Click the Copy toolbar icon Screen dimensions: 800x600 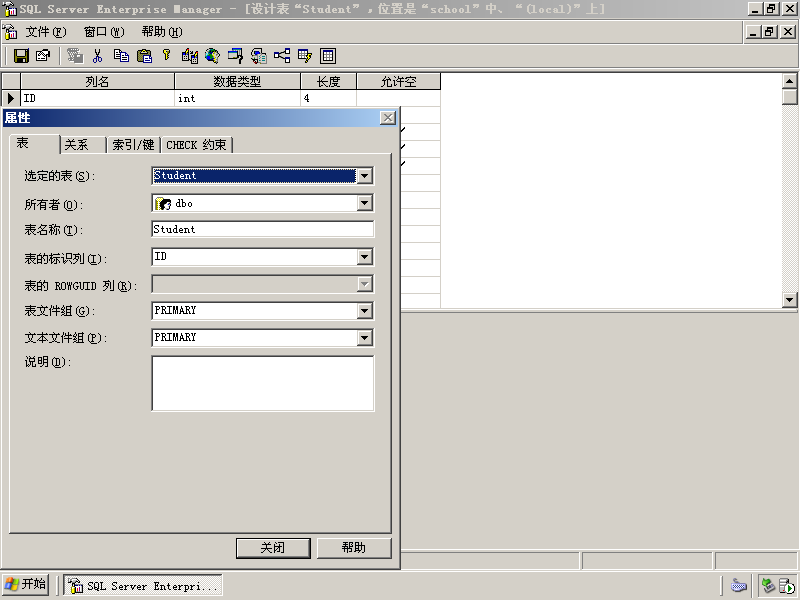coord(121,56)
